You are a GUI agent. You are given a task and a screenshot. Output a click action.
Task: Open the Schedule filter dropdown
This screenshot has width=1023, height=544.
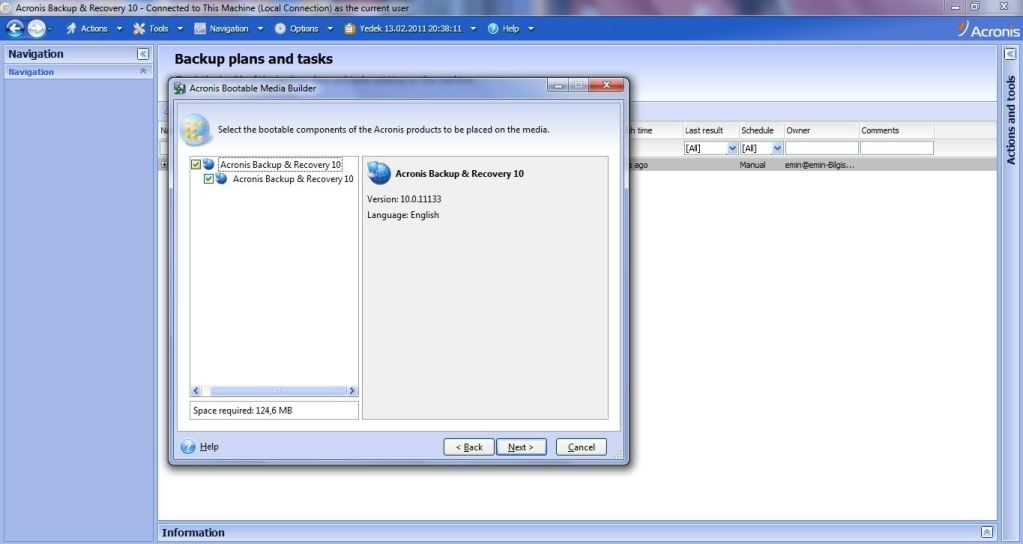[777, 148]
